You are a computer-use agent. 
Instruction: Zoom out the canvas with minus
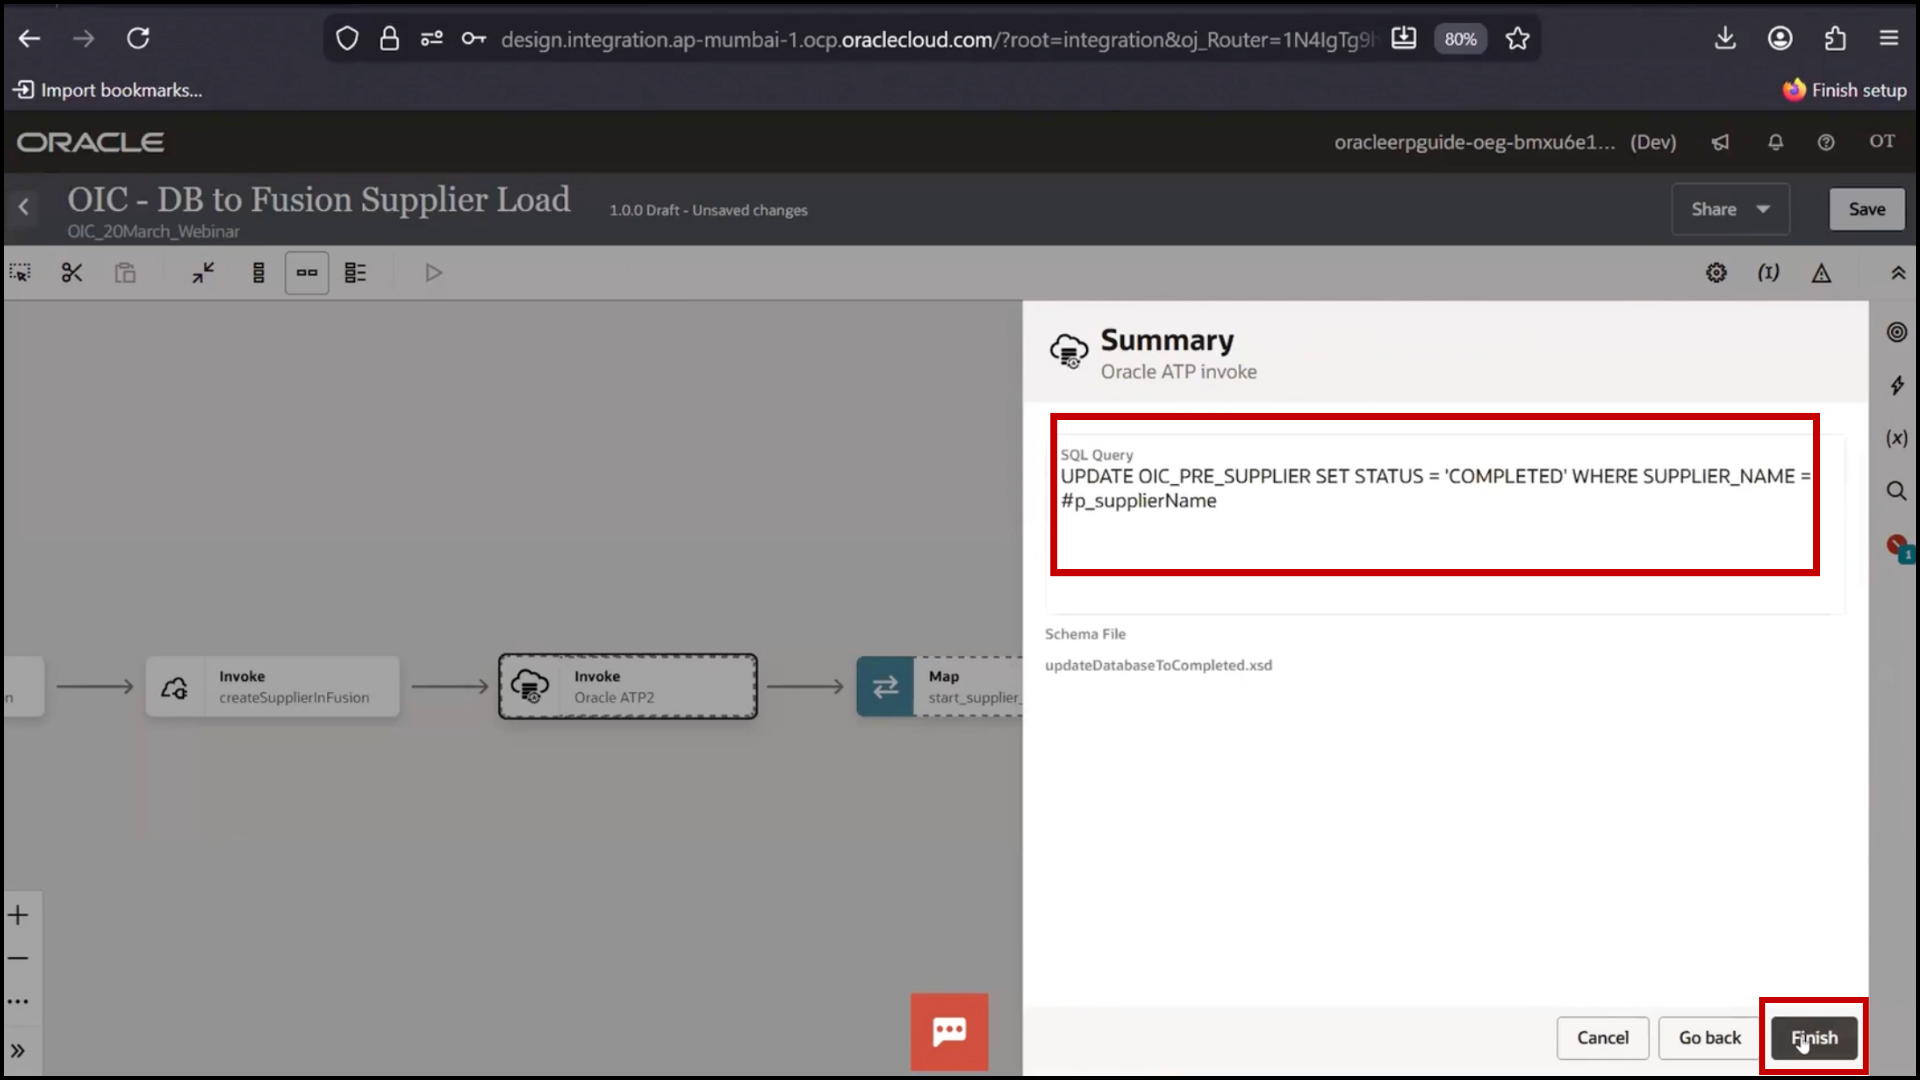tap(18, 958)
